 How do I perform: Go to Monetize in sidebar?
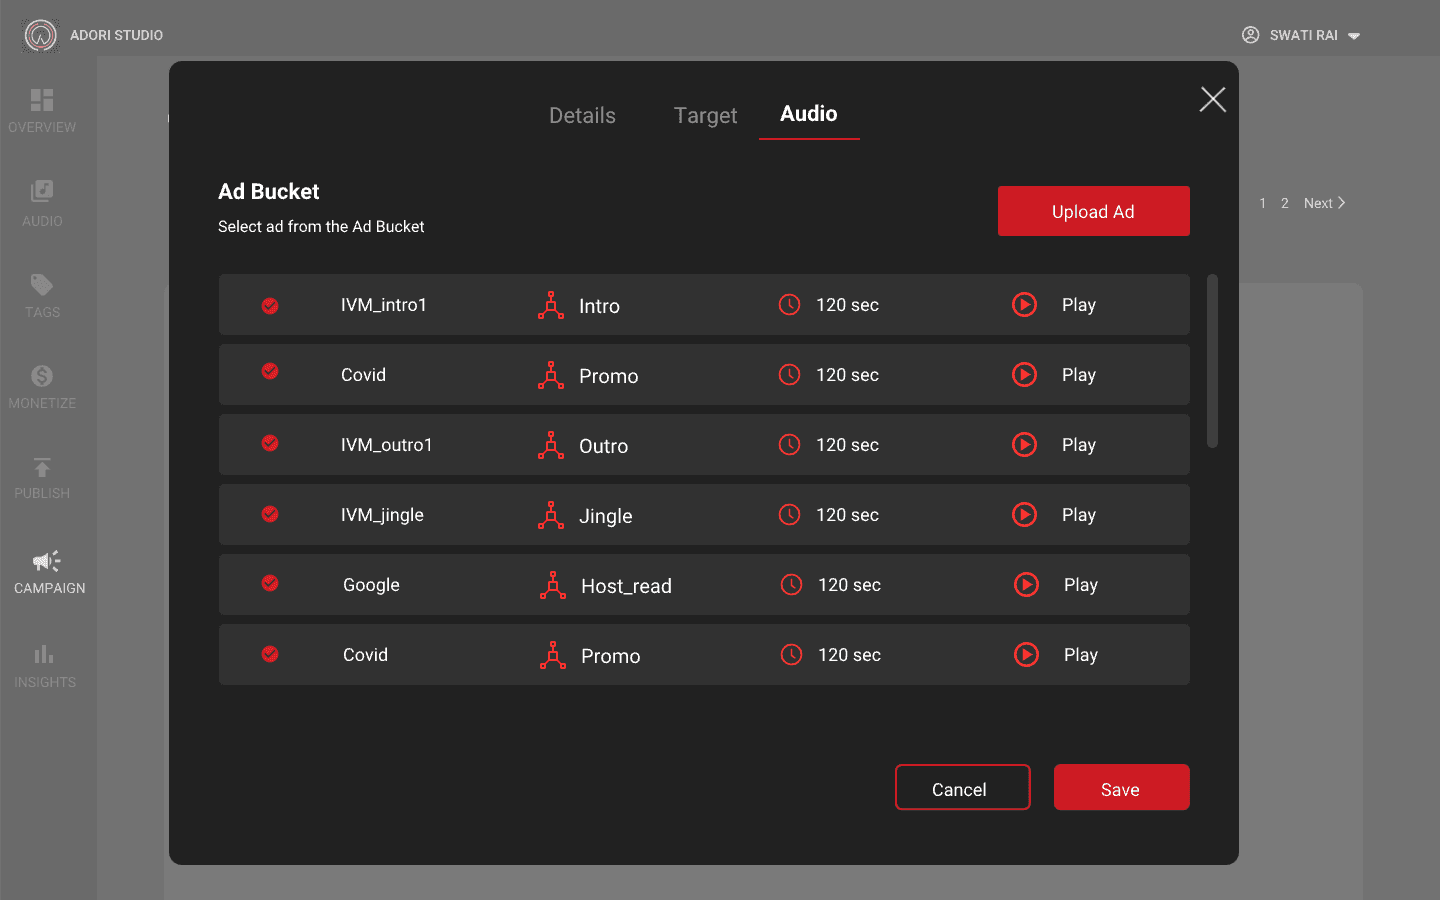tap(42, 387)
